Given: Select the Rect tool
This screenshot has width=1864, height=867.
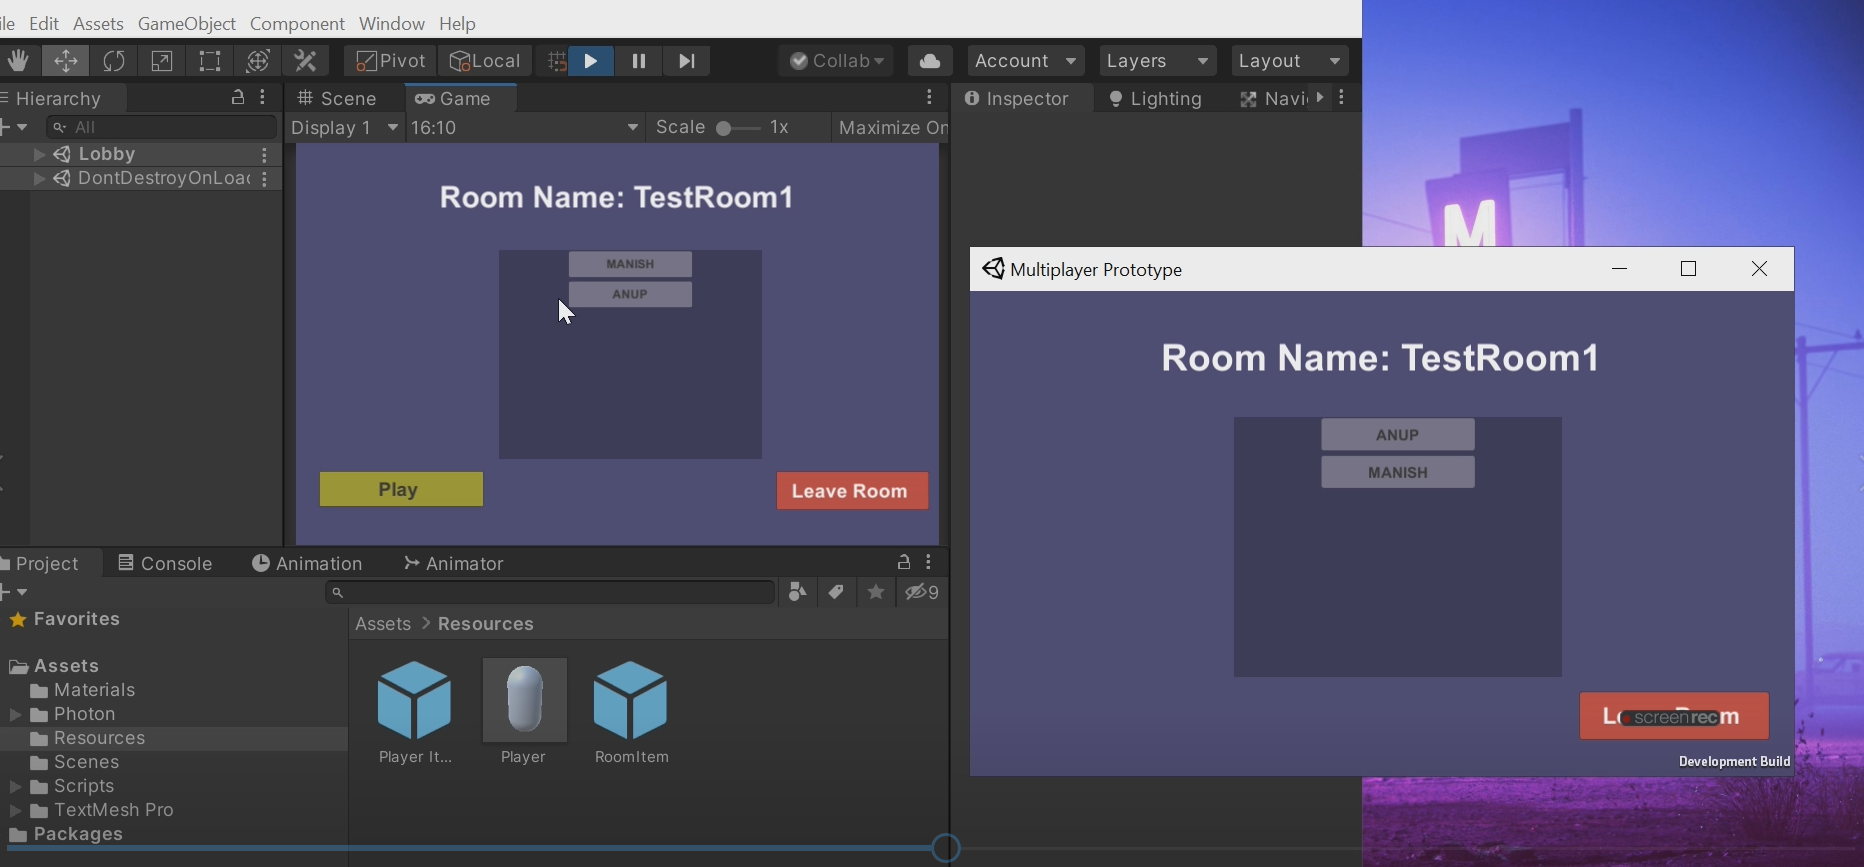Looking at the screenshot, I should tap(210, 61).
